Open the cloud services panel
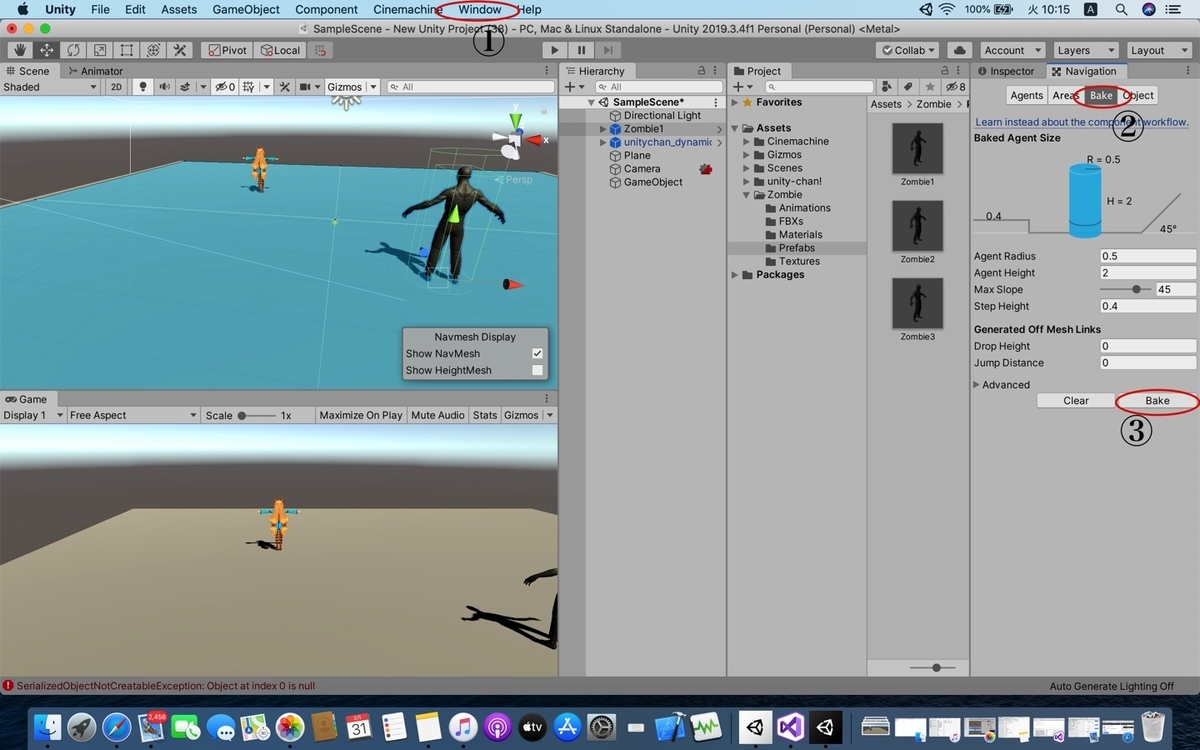This screenshot has width=1200, height=750. [x=959, y=50]
